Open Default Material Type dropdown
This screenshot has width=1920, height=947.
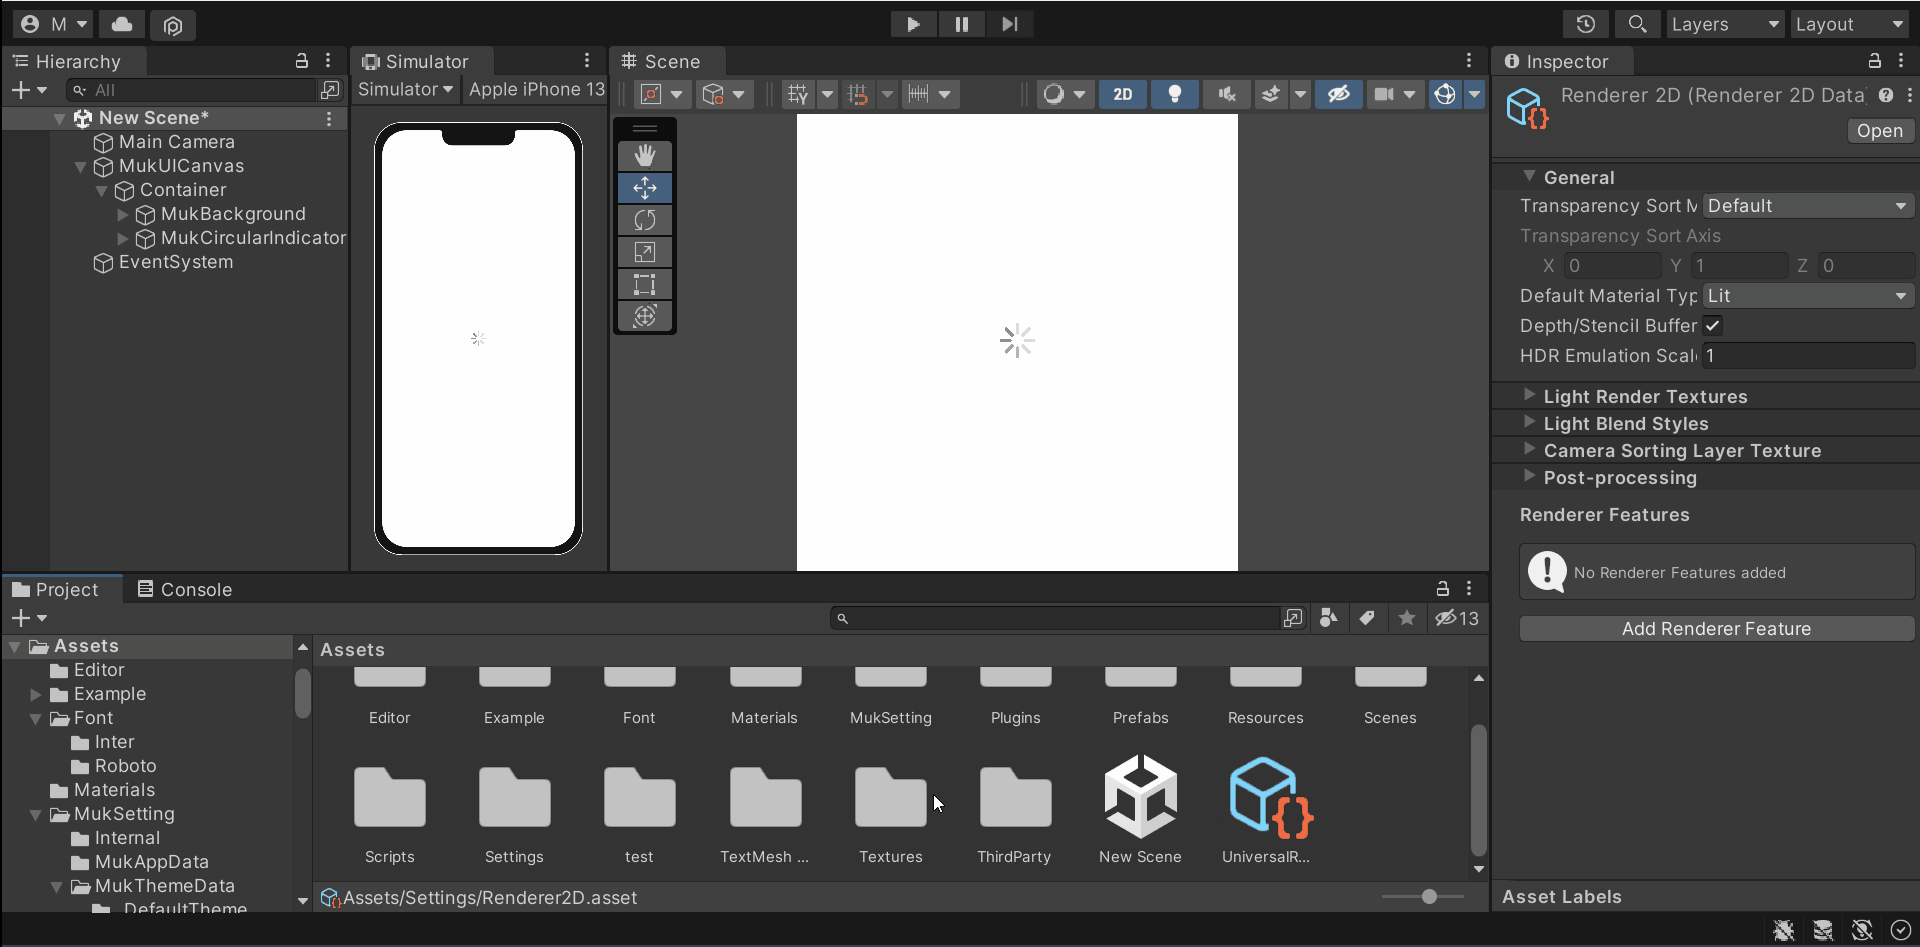1808,296
